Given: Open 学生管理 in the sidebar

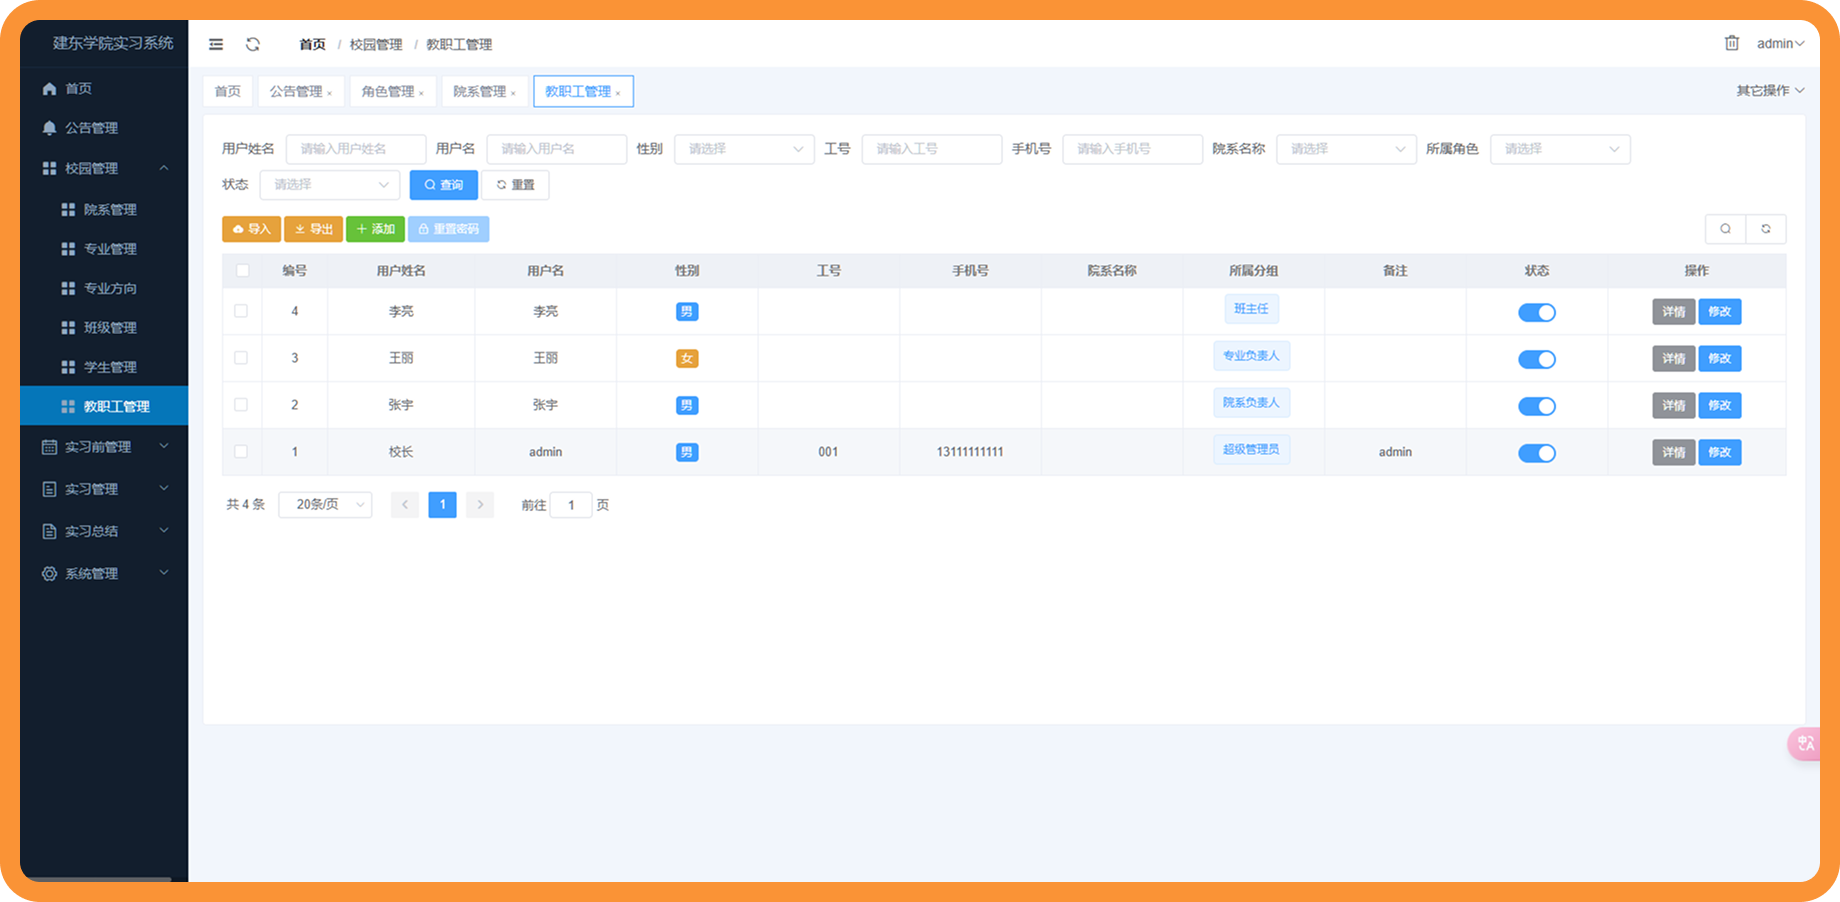Looking at the screenshot, I should coord(110,367).
